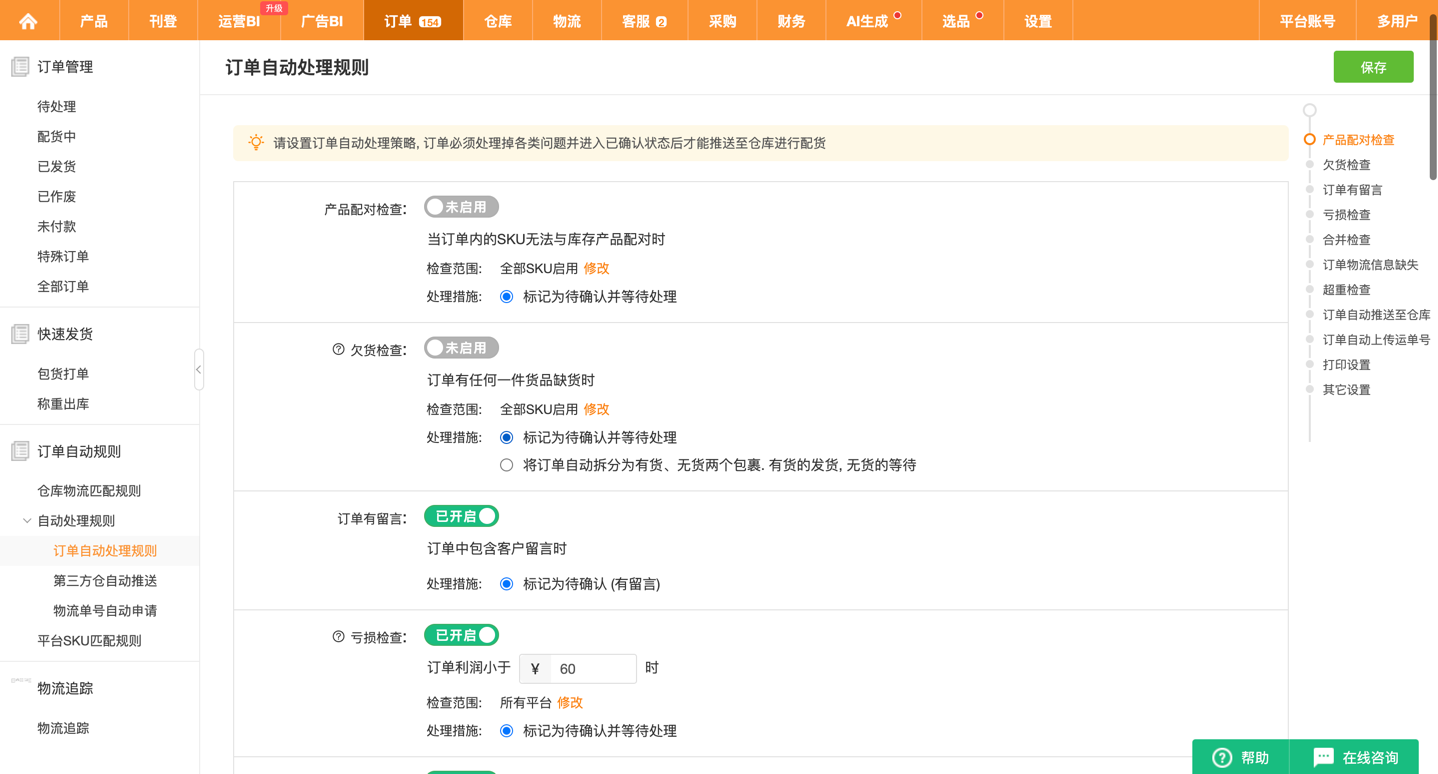Click the home icon in top navigation
1438x774 pixels.
point(28,21)
